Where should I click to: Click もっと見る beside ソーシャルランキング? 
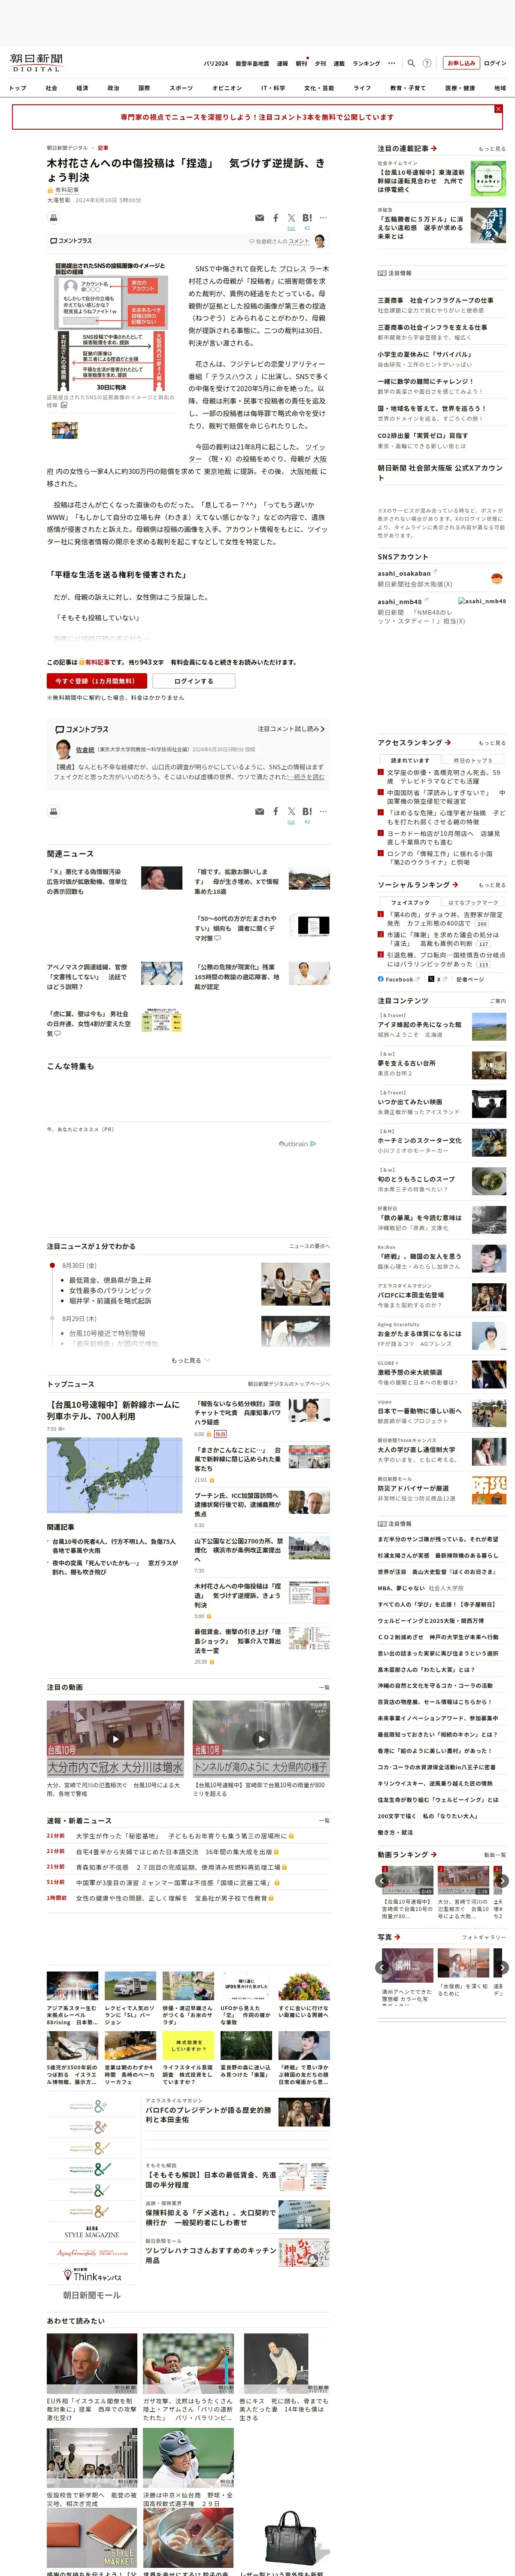coord(492,885)
